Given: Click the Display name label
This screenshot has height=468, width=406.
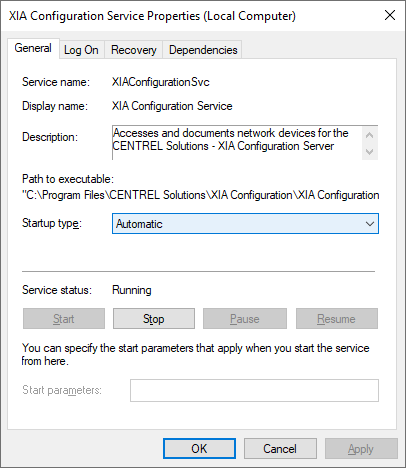Looking at the screenshot, I should [55, 106].
